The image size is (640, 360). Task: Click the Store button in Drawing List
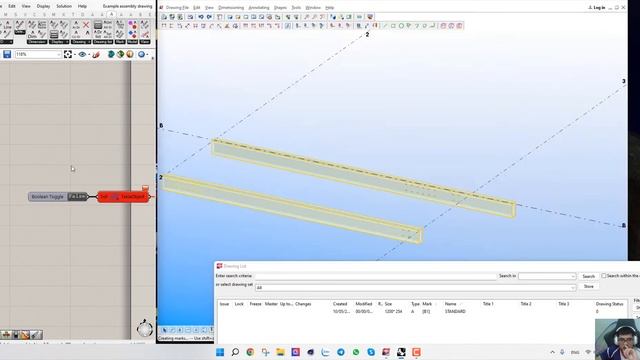click(588, 287)
